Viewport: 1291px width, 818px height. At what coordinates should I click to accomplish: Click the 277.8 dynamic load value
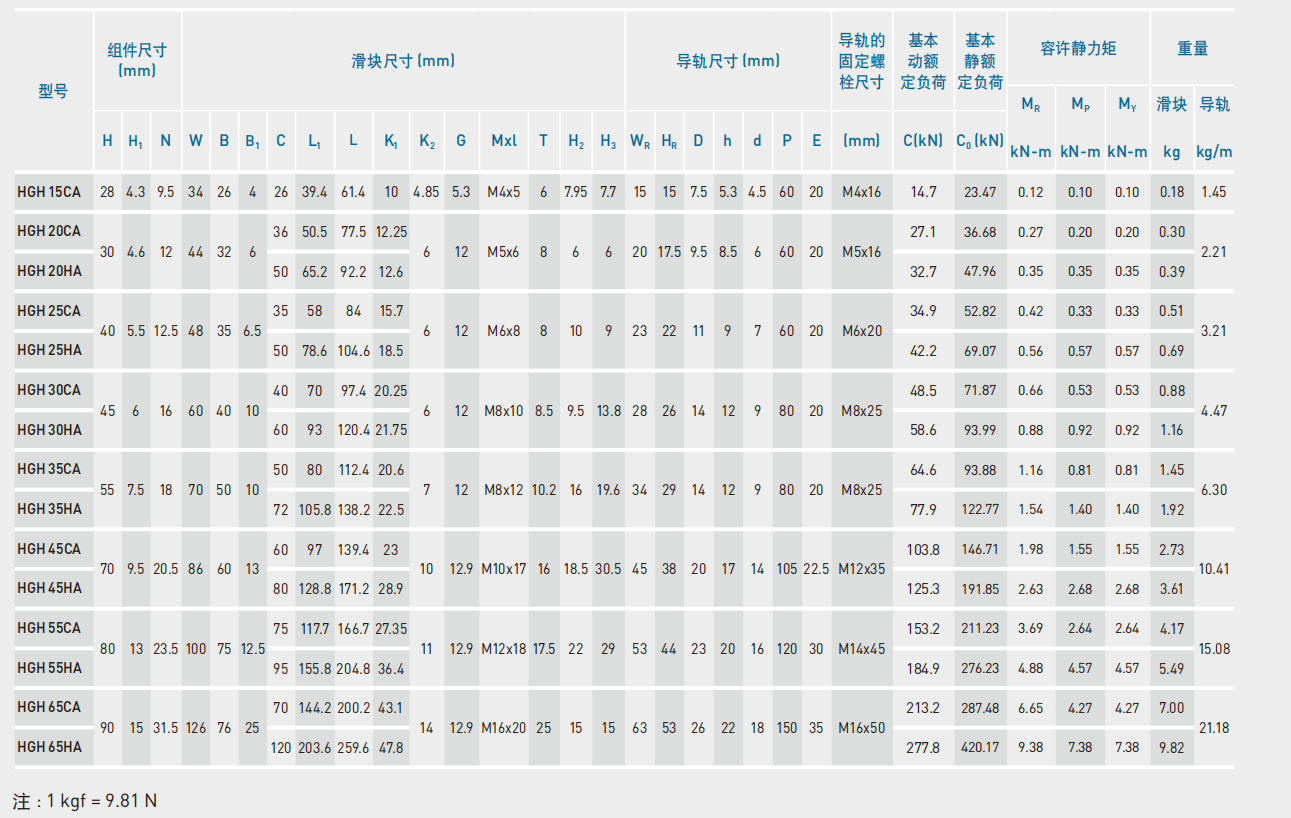click(922, 747)
